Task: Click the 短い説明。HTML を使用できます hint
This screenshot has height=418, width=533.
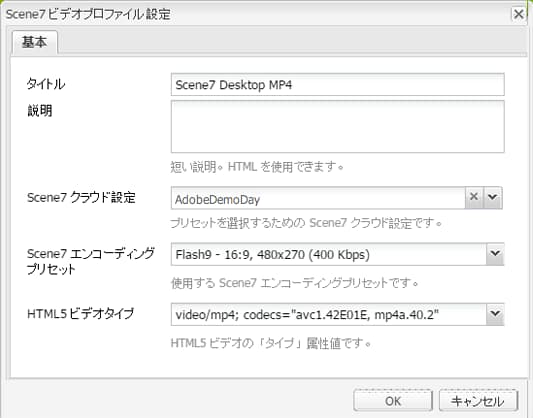Action: (257, 167)
